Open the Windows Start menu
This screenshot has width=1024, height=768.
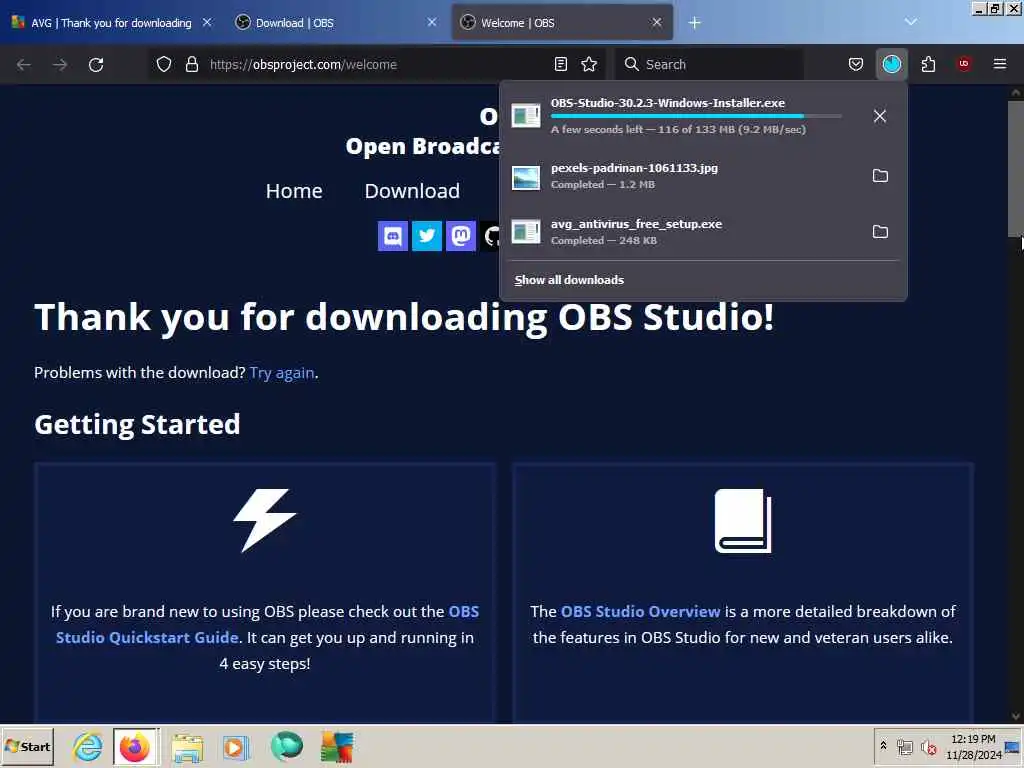(x=27, y=746)
